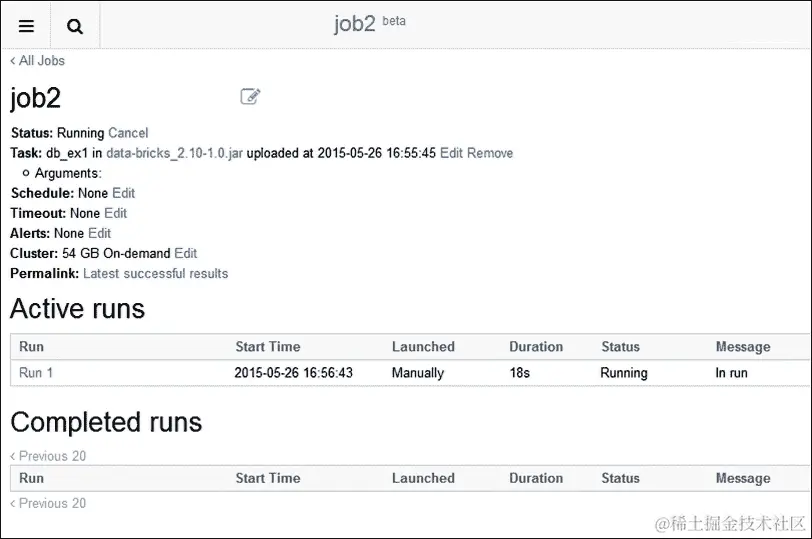Edit the Timeout setting
Viewport: 812px width, 539px height.
click(x=115, y=213)
